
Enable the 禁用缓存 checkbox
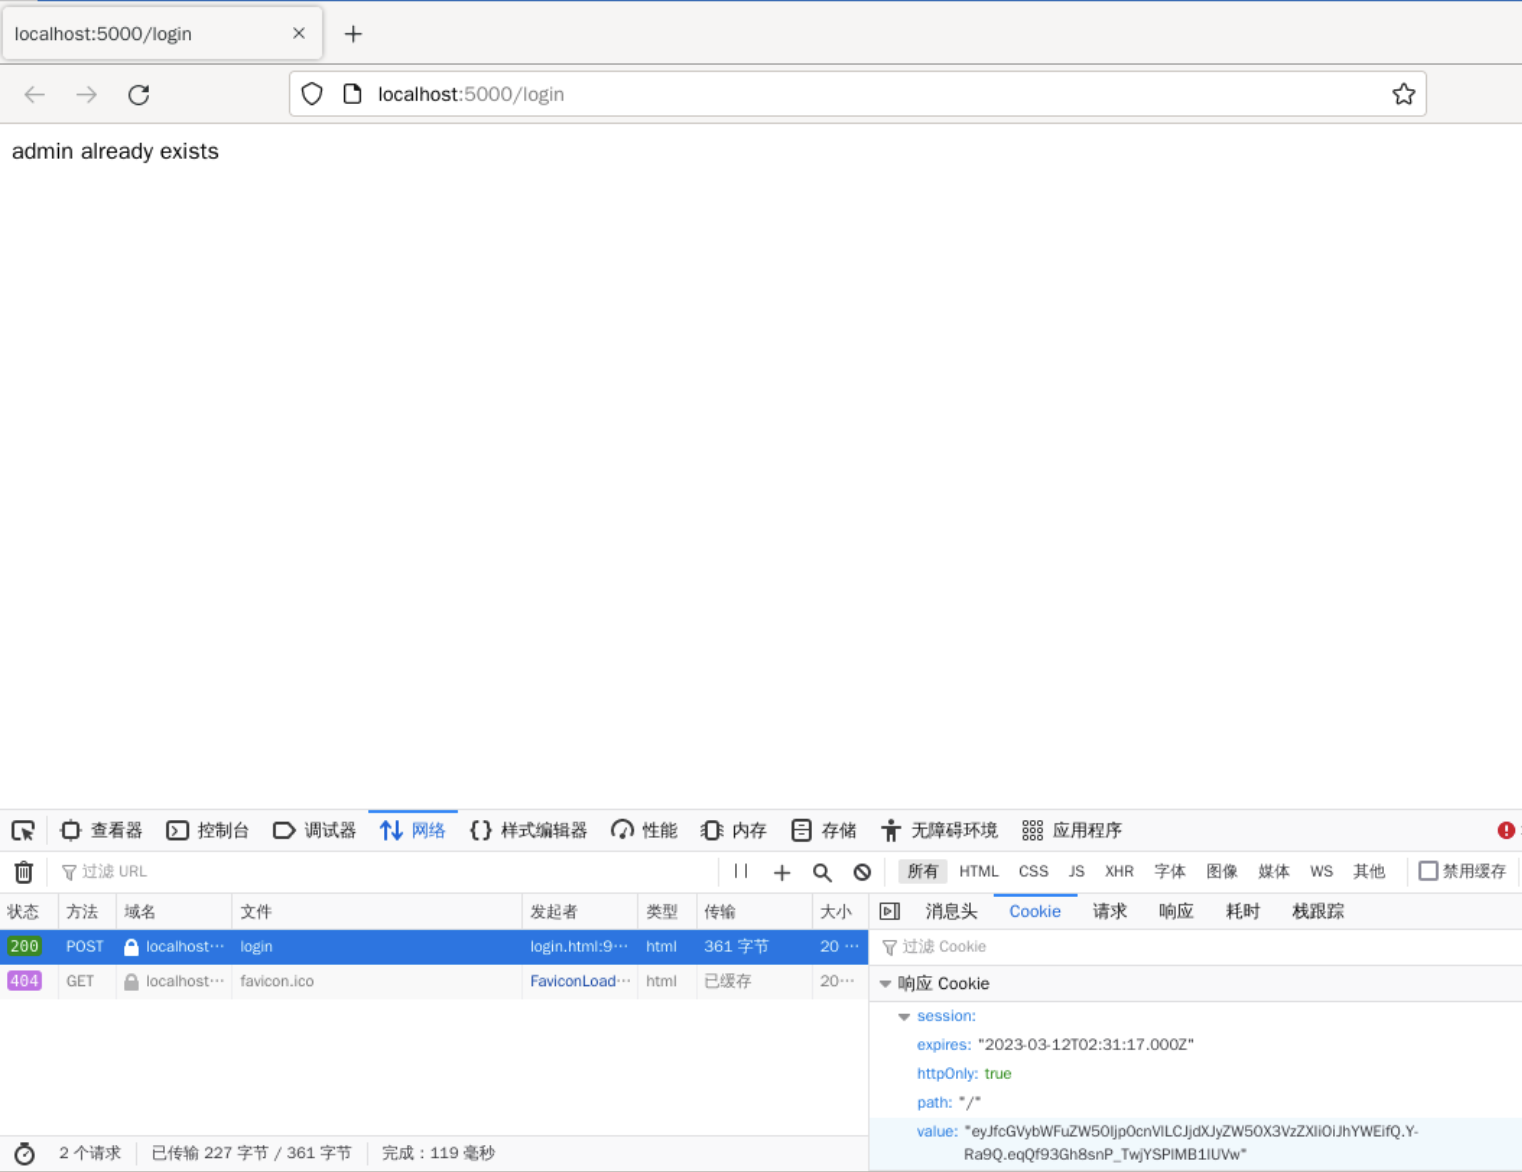click(1428, 871)
